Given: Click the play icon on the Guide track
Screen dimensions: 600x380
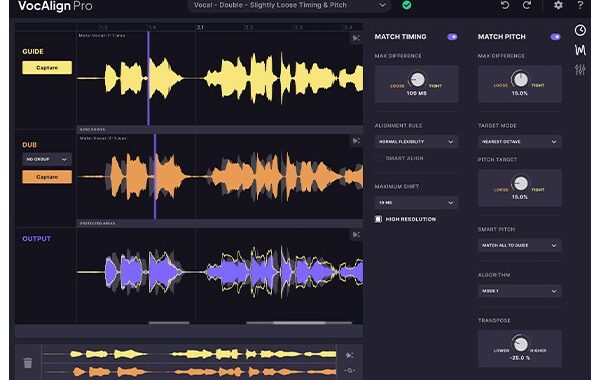Looking at the screenshot, I should pyautogui.click(x=356, y=38).
